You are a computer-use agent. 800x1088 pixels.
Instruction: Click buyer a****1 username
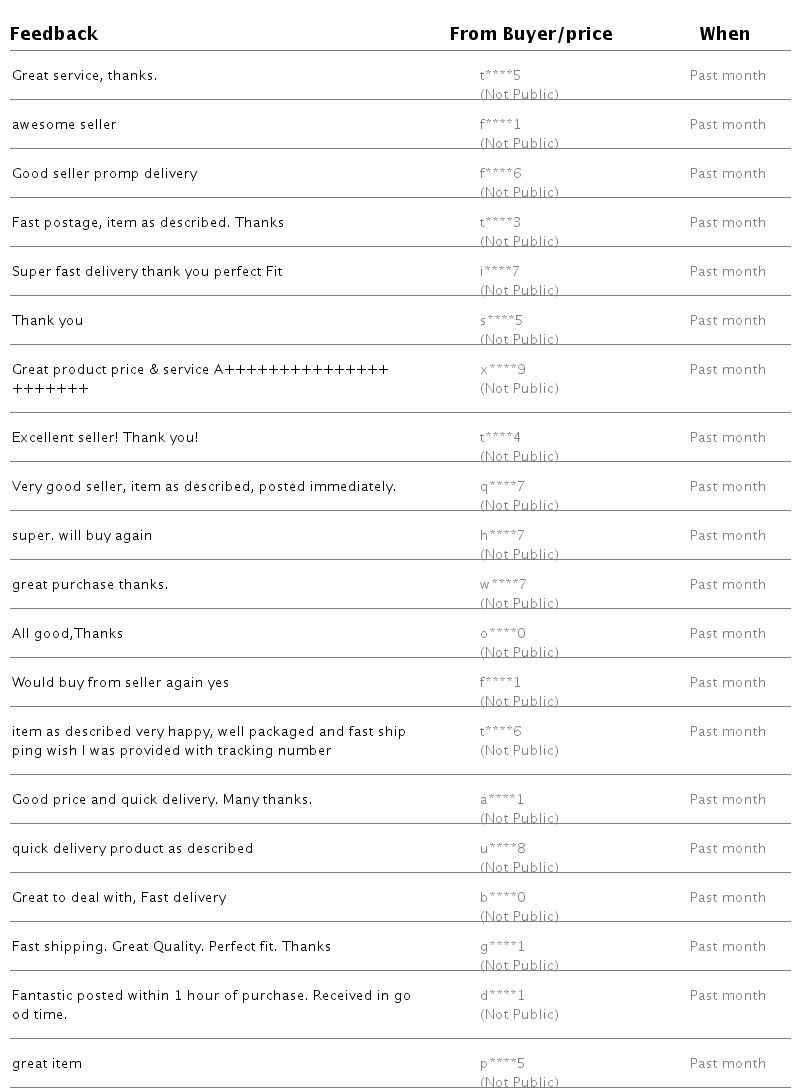pos(502,799)
